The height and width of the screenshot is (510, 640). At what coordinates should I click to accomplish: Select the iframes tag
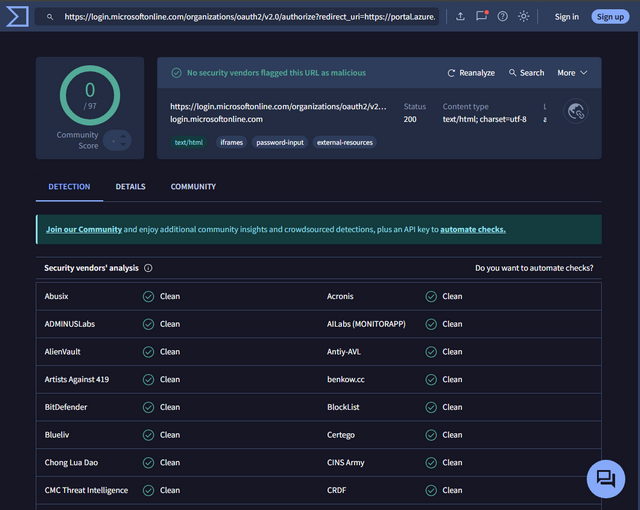231,142
